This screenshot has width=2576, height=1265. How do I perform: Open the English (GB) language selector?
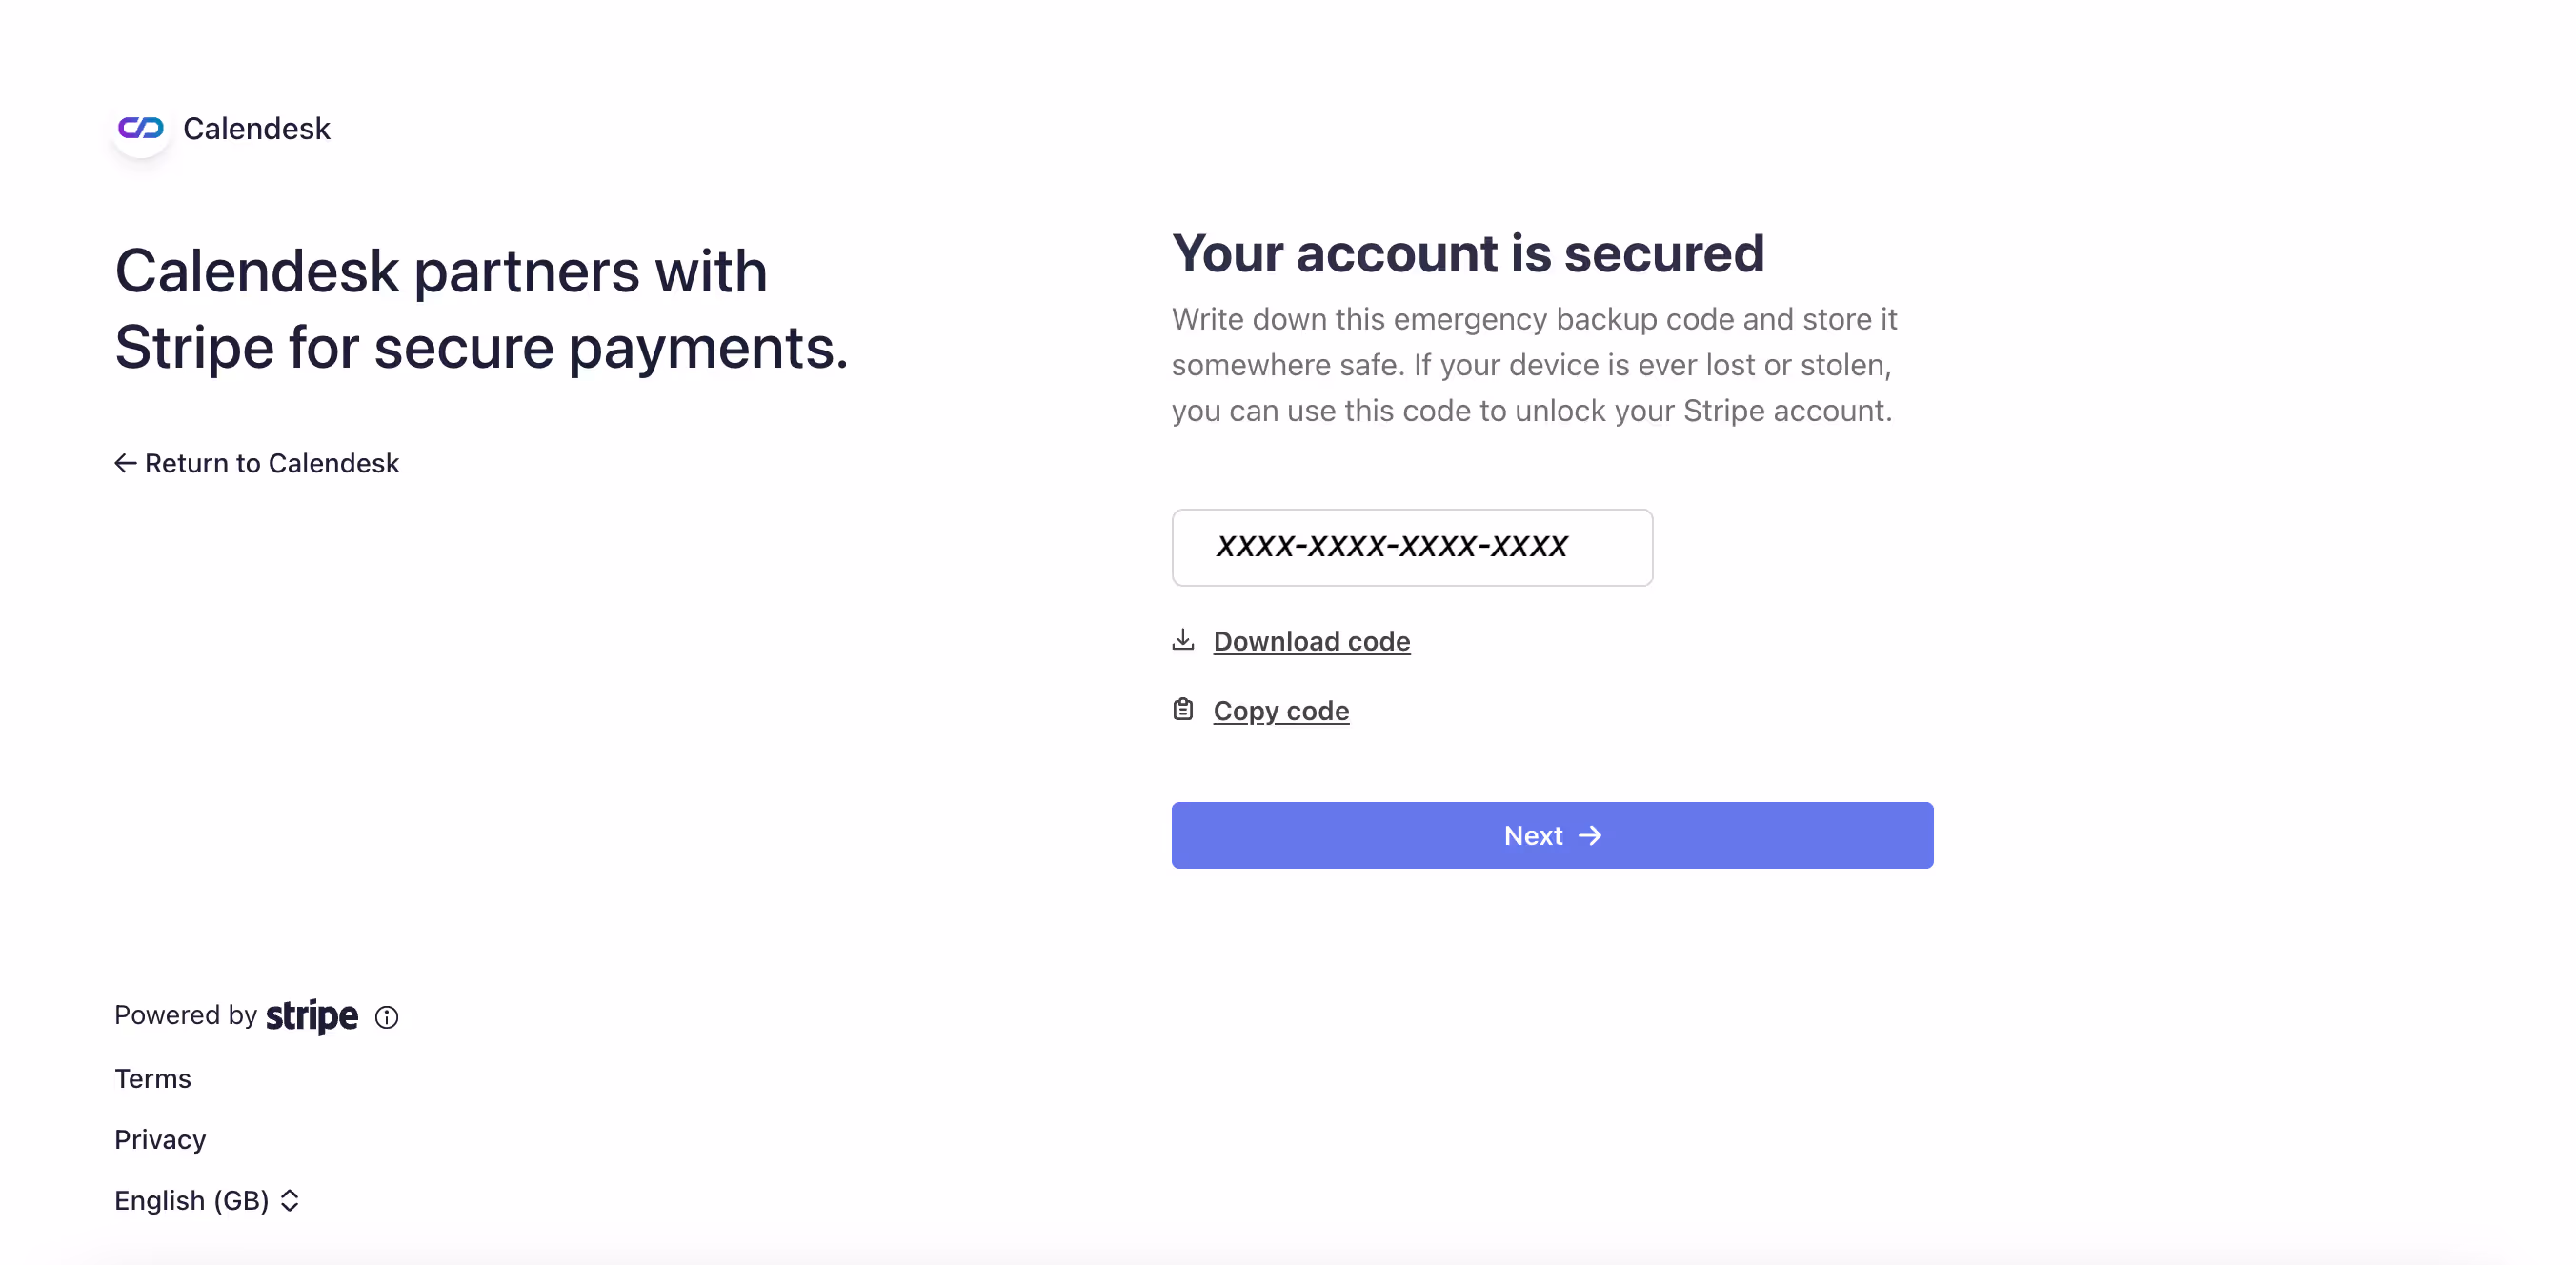click(x=192, y=1200)
